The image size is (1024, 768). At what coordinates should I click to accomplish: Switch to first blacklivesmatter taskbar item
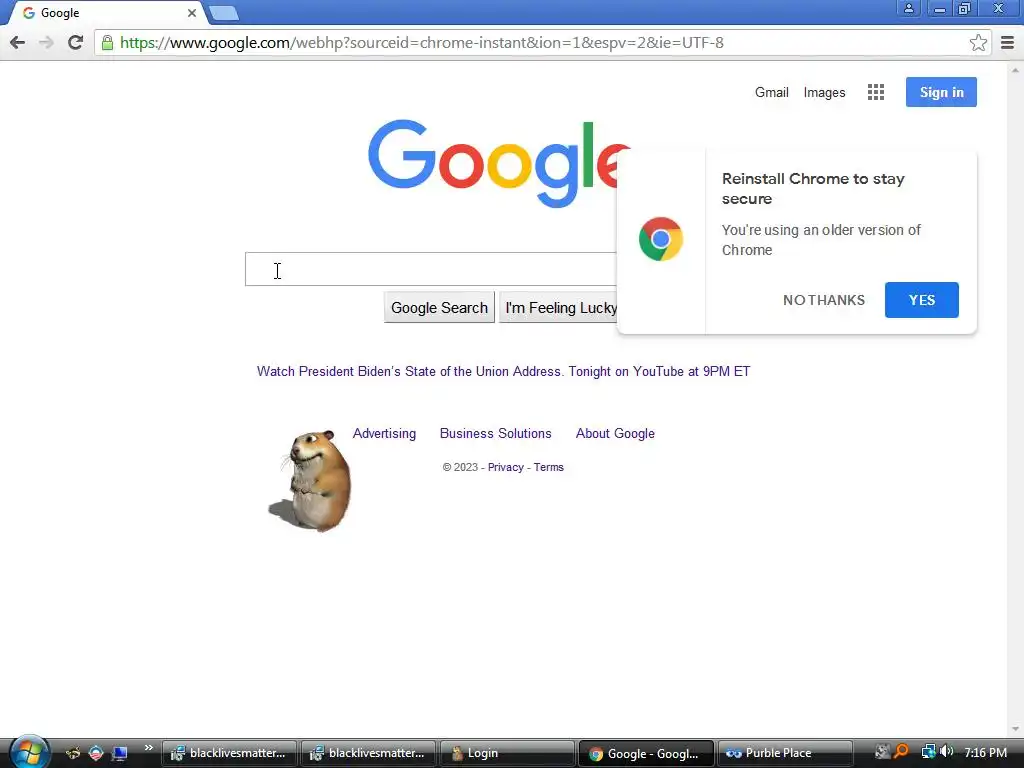229,753
